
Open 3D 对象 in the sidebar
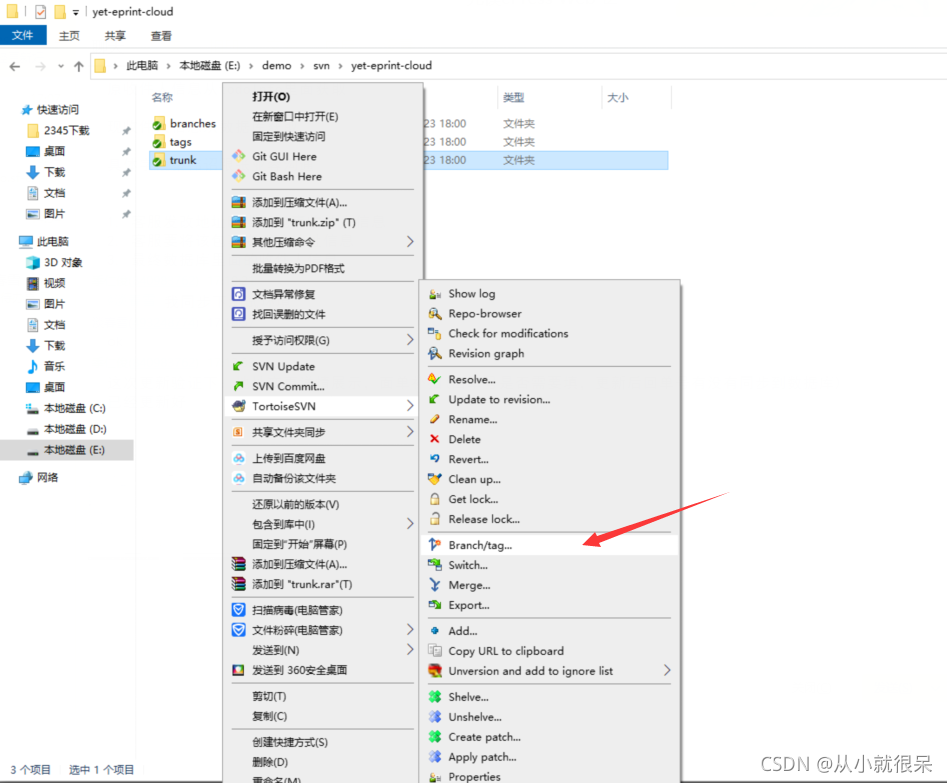pos(63,262)
